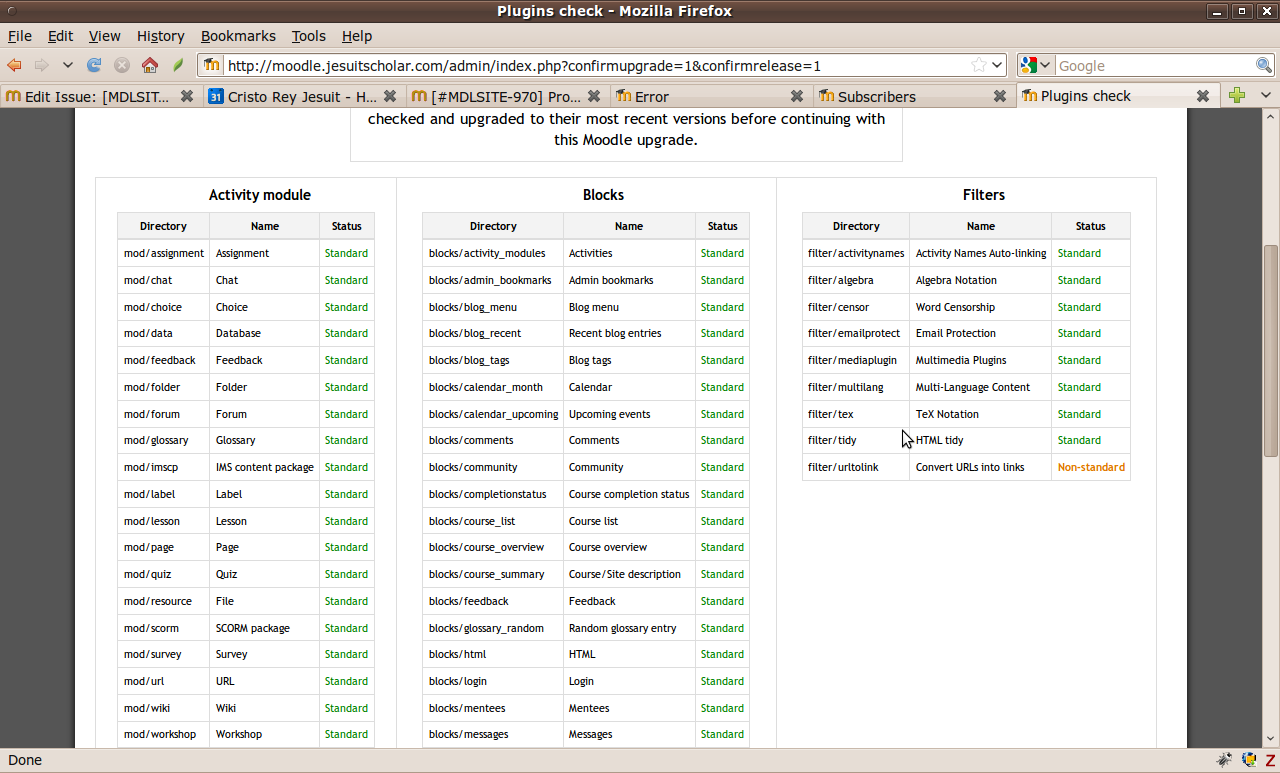Open a new tab with plus icon
The image size is (1280, 773).
(x=1237, y=96)
